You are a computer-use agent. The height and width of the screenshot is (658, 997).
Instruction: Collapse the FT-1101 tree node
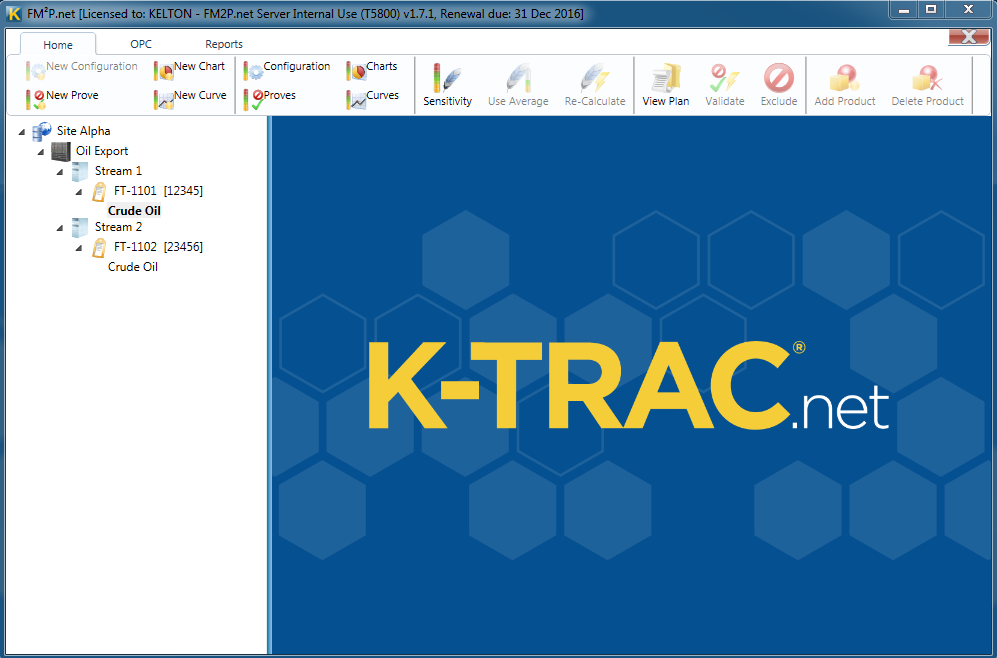tap(79, 192)
